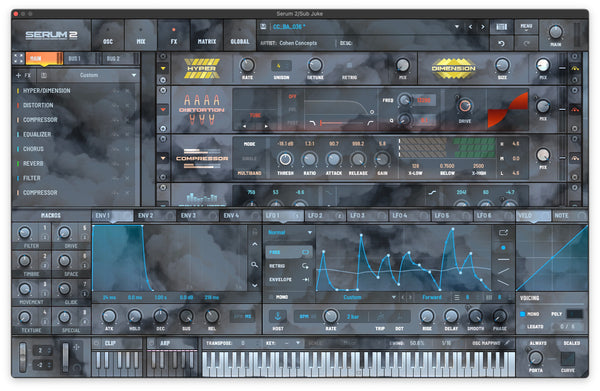Switch to the MIX tab
The image size is (600, 391).
(x=141, y=35)
